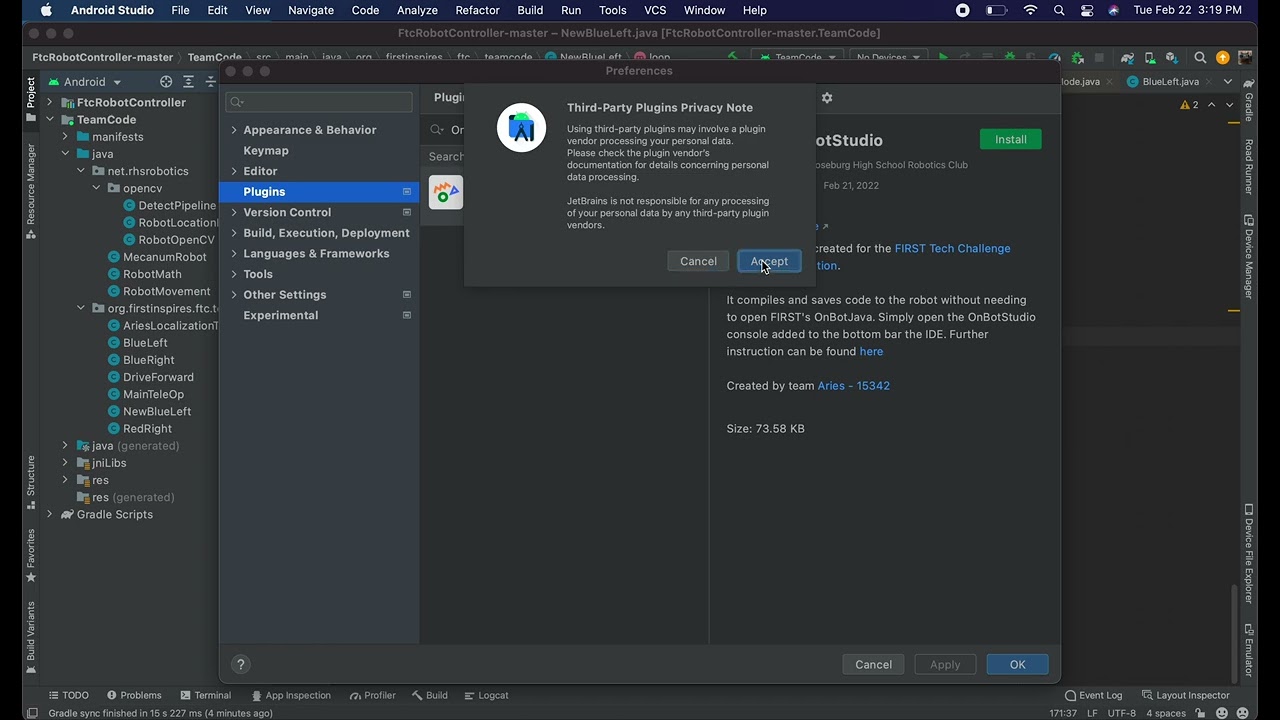The height and width of the screenshot is (720, 1280).
Task: Click the help question mark button
Action: click(x=240, y=664)
